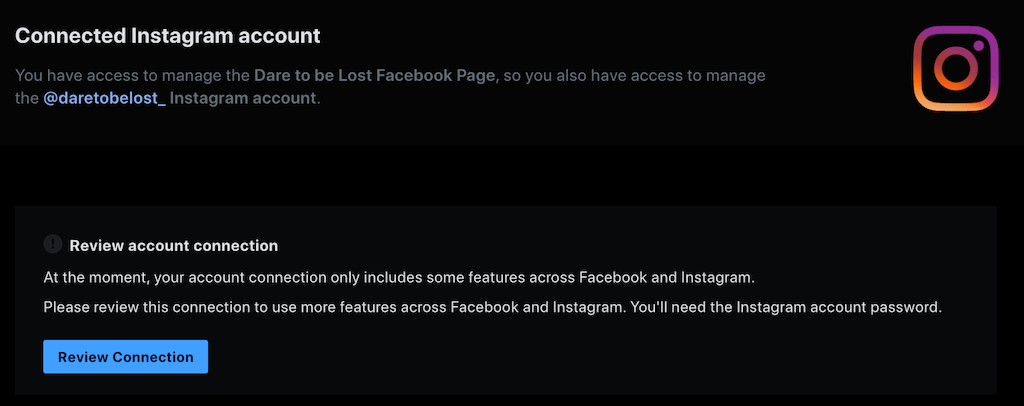
Task: Click the bold 'Dare to be Lost Facebook Page' text
Action: point(375,76)
